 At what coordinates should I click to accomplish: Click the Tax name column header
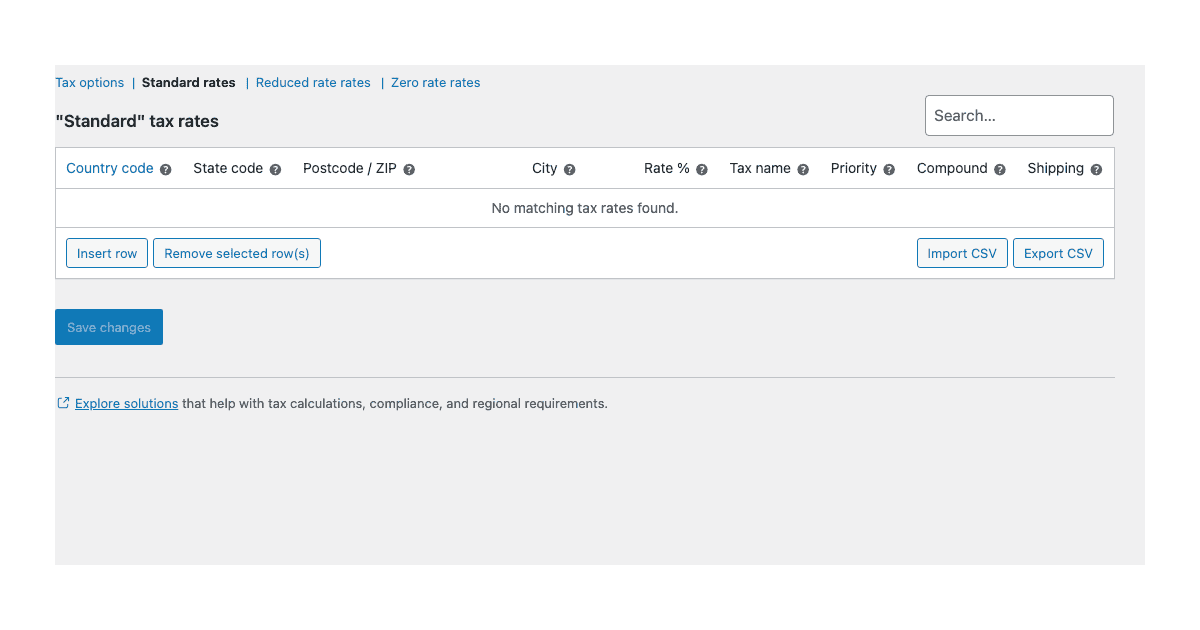[x=760, y=168]
